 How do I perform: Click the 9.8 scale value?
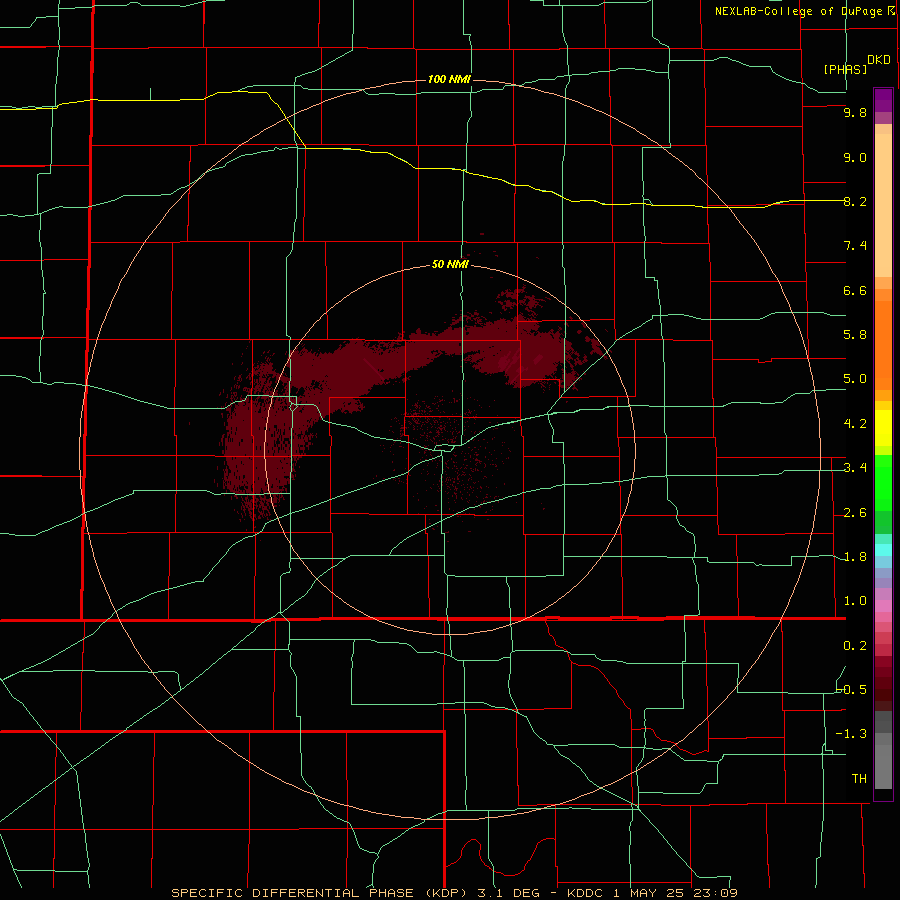[x=855, y=112]
